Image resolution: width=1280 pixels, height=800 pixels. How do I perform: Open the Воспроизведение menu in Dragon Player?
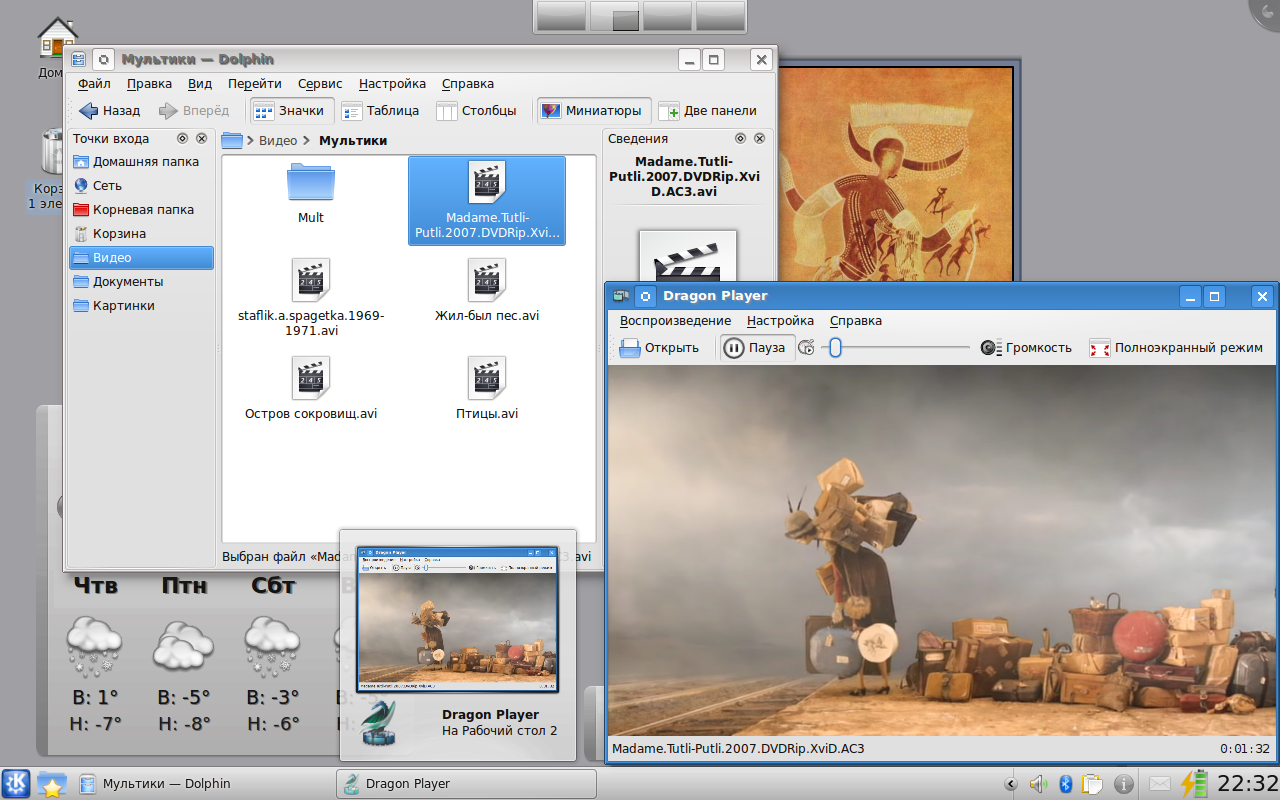tap(675, 321)
